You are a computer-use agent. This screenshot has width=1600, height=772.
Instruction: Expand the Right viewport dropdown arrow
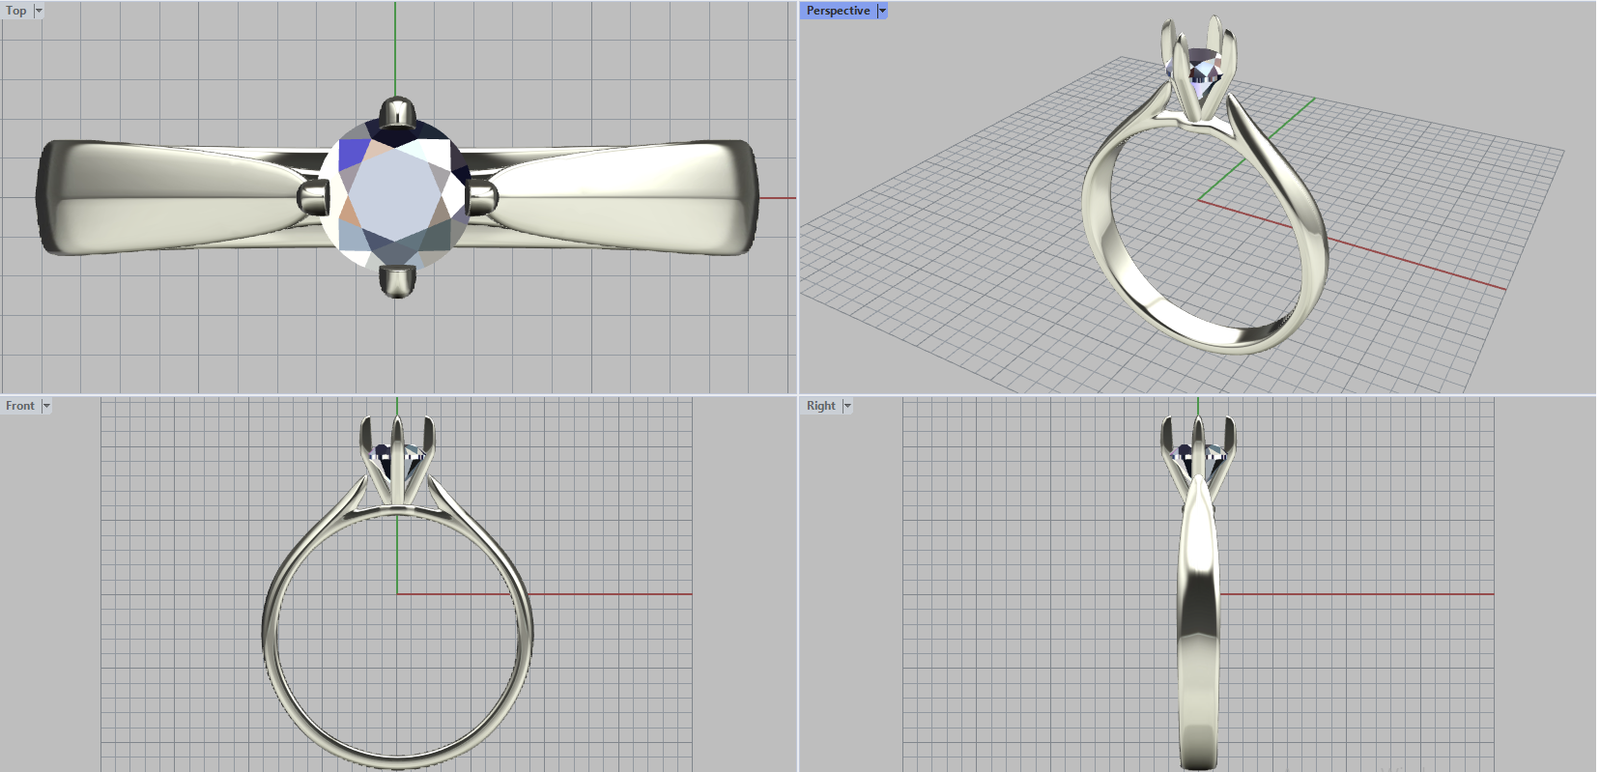click(x=847, y=406)
